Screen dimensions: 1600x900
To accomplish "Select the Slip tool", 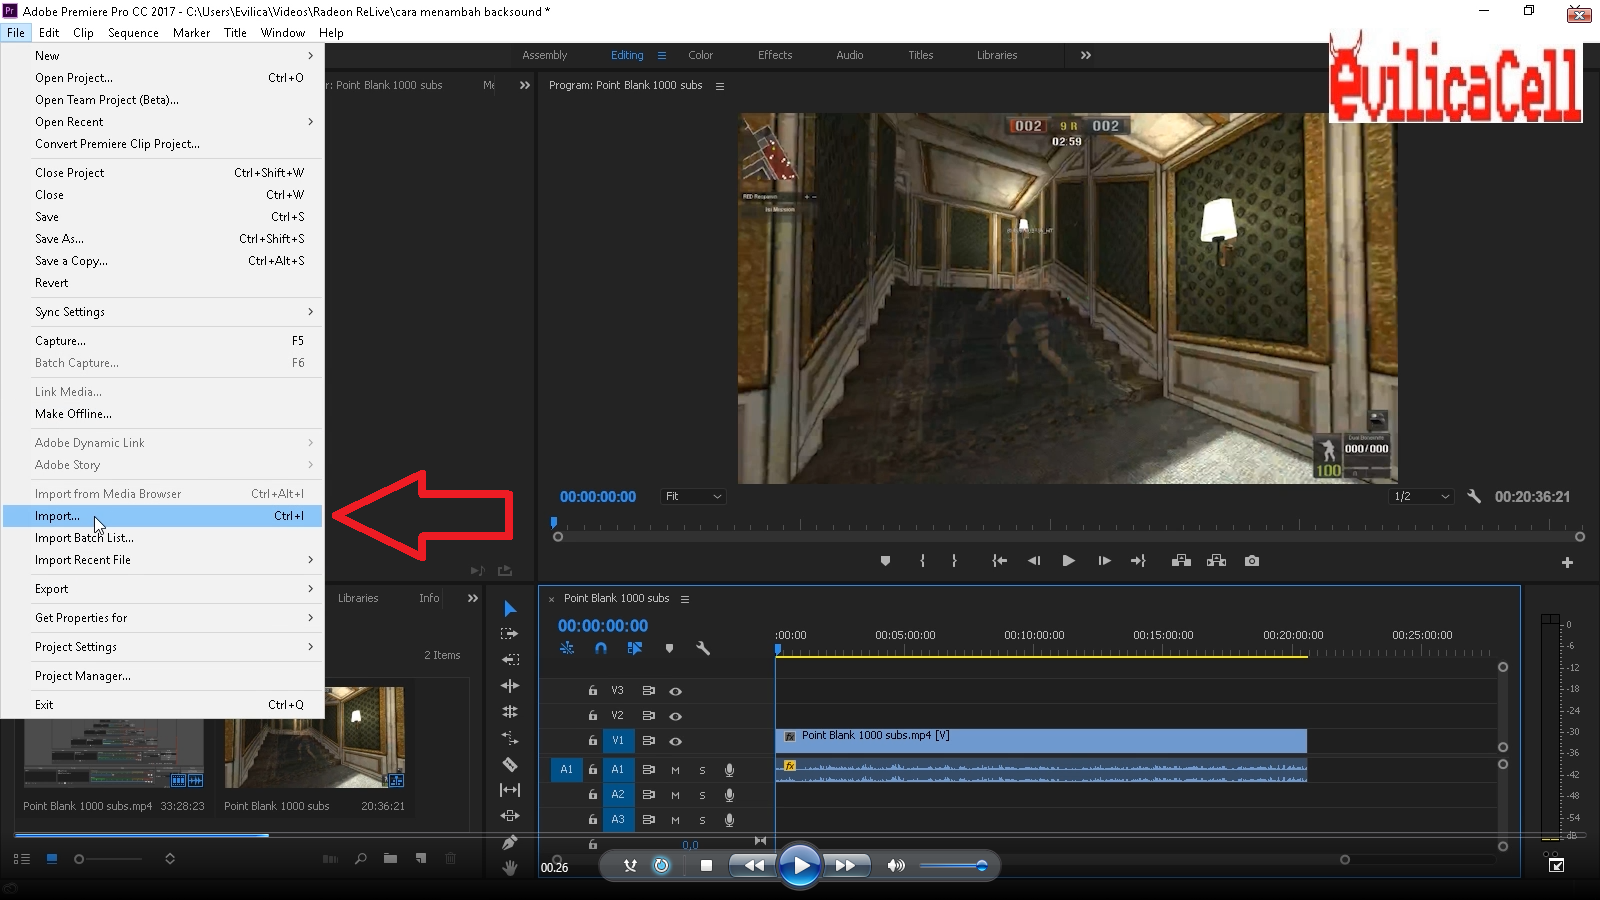I will [510, 790].
